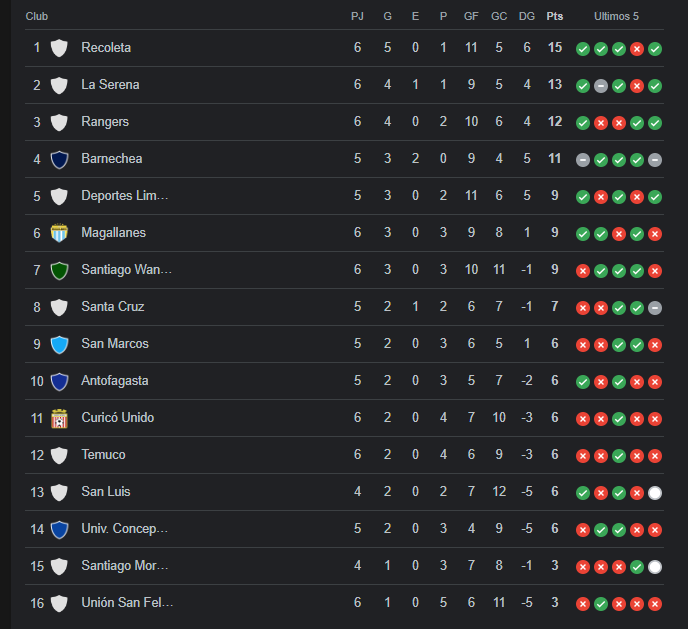Click Santa Cruz's gray draw marker
This screenshot has width=688, height=629.
[x=655, y=308]
